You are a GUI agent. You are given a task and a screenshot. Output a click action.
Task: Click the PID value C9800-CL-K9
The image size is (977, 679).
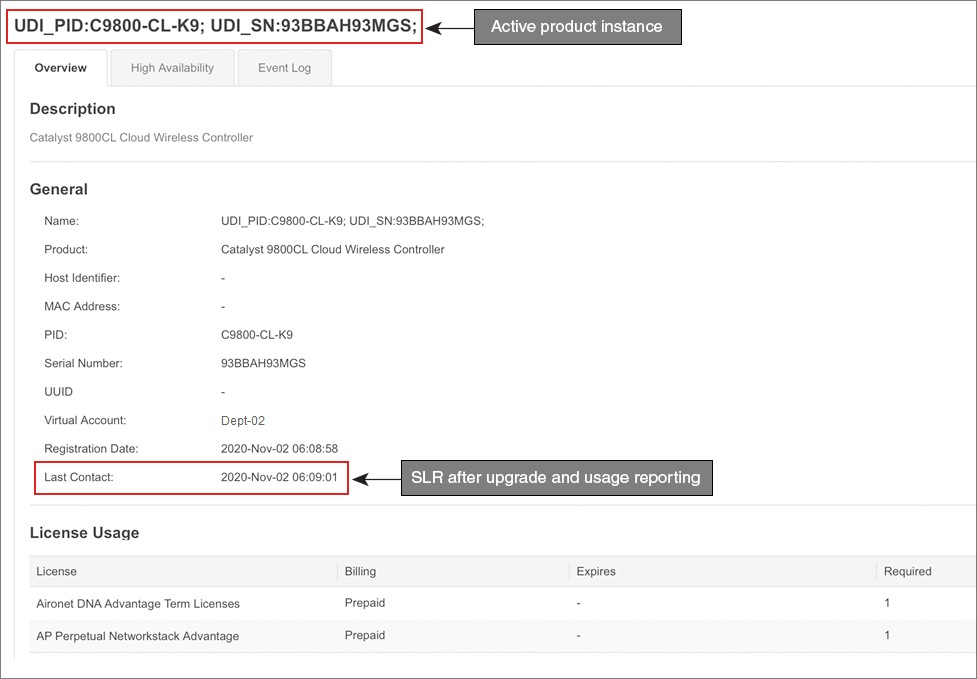[x=261, y=334]
